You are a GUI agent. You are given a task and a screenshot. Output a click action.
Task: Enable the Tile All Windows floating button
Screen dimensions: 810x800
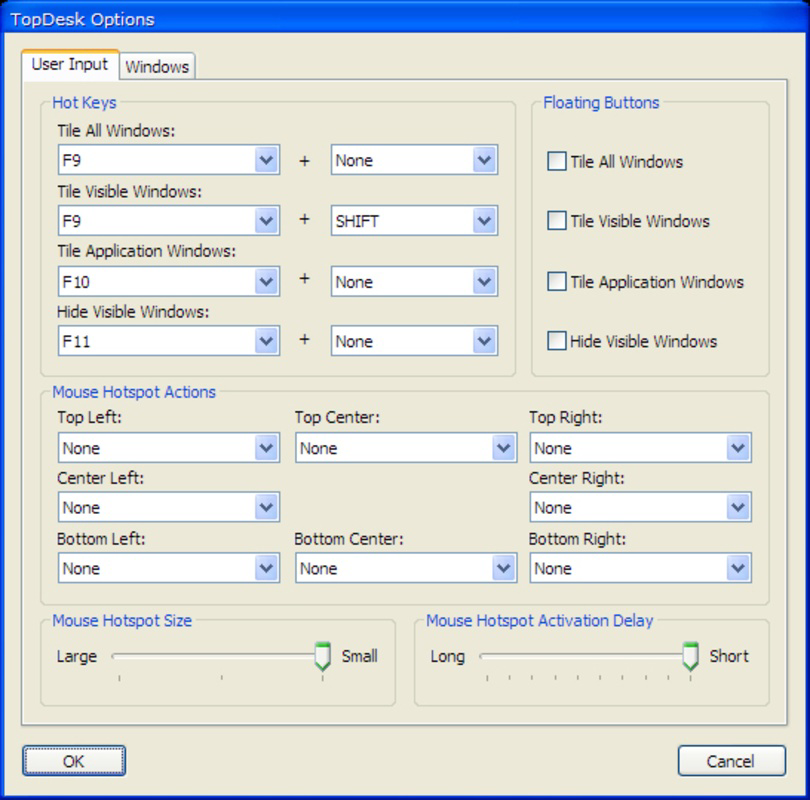[555, 160]
